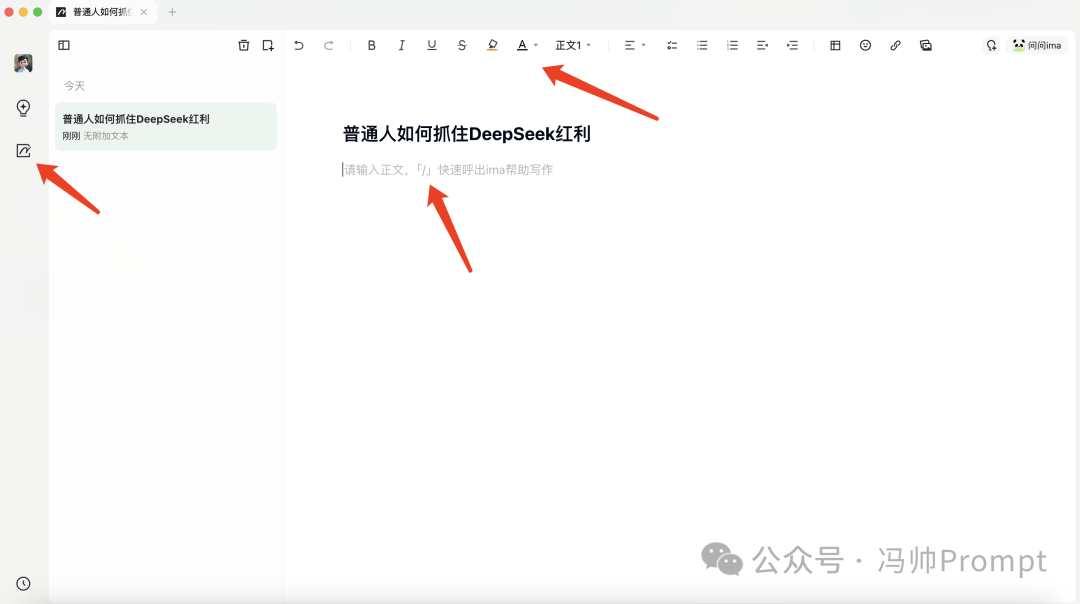The image size is (1080, 604).
Task: Redo the last edit
Action: (x=329, y=45)
